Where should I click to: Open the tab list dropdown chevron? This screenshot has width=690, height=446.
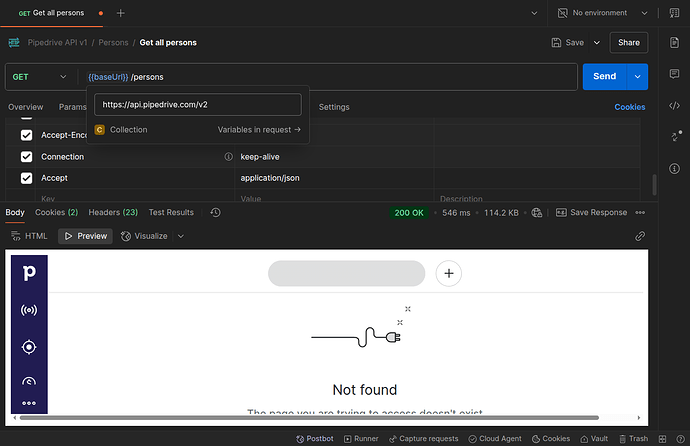point(534,13)
